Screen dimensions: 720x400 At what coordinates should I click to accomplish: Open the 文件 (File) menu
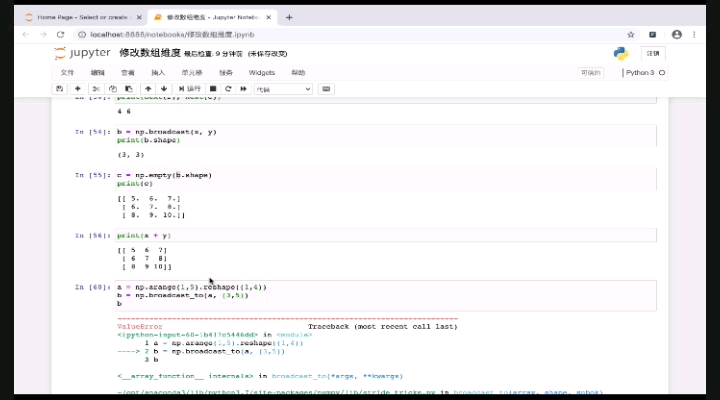click(67, 73)
